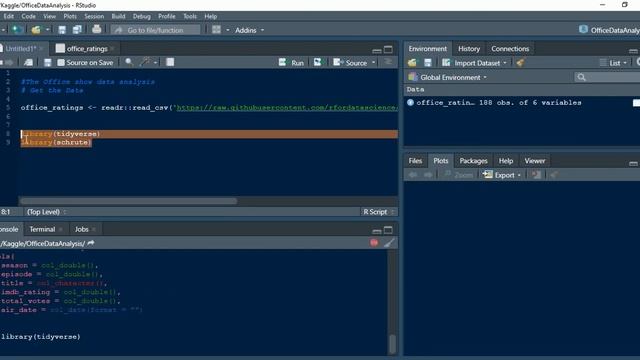
Task: Click the Source button in editor
Action: pyautogui.click(x=351, y=62)
